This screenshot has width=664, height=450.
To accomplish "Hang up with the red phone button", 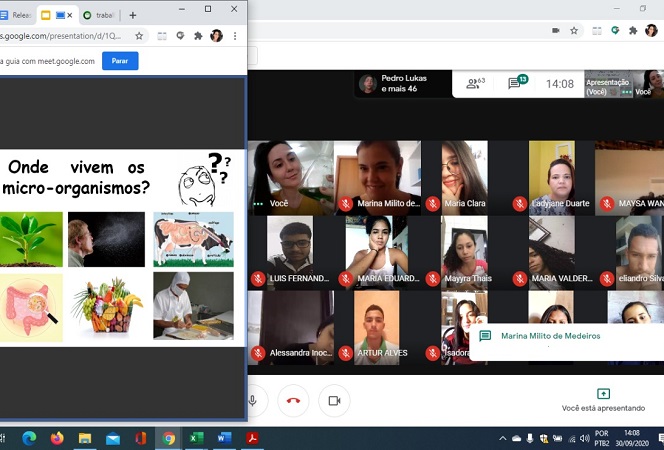I will pyautogui.click(x=293, y=401).
